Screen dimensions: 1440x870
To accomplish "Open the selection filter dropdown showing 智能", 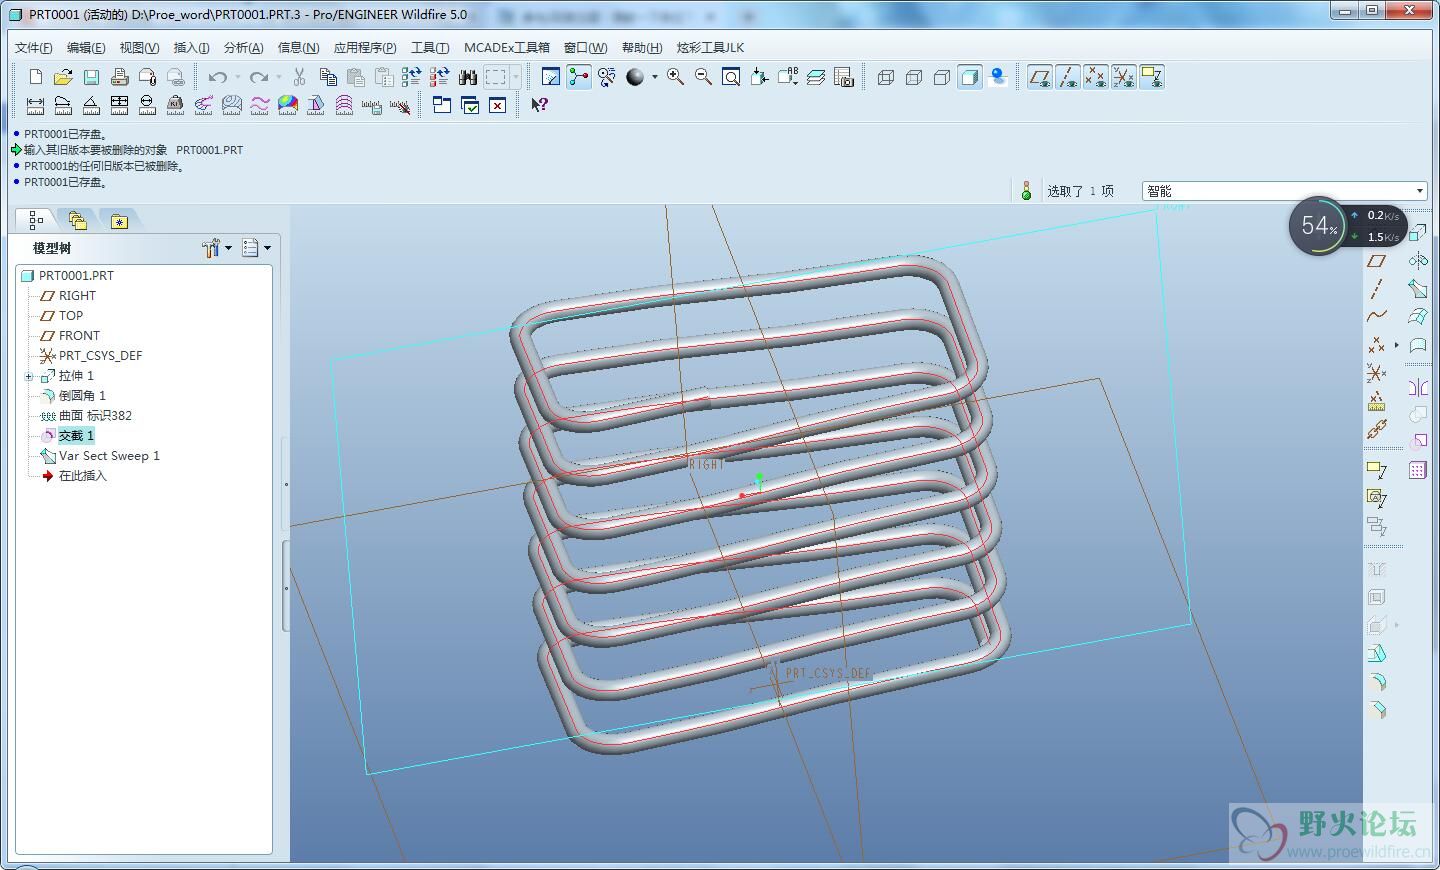I will [x=1285, y=191].
